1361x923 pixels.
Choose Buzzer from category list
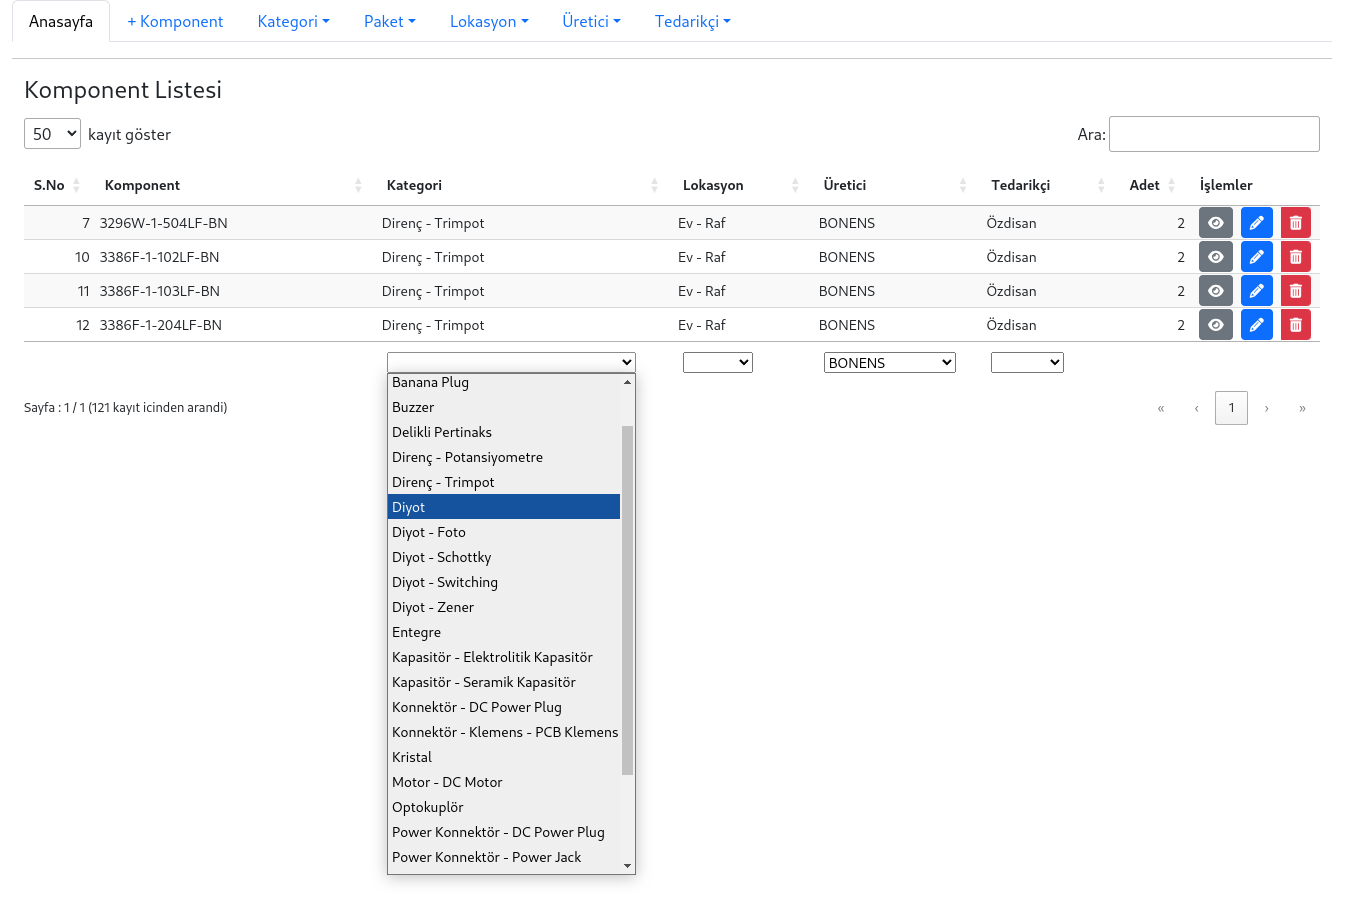tap(504, 407)
